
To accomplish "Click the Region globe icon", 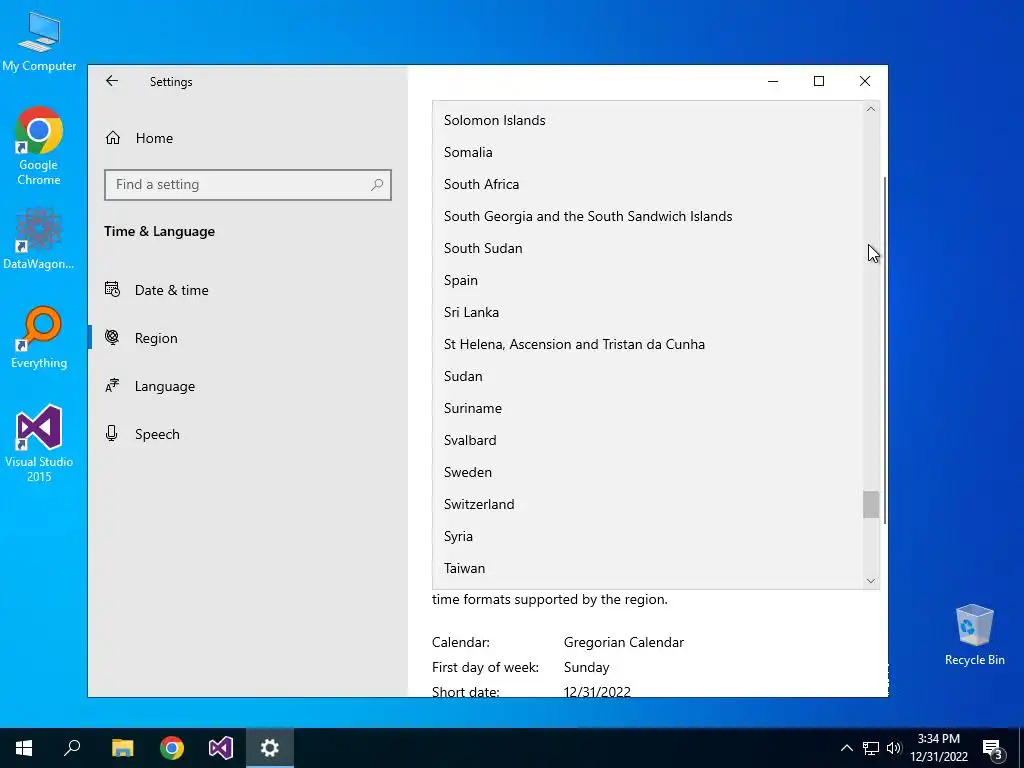I will click(112, 338).
